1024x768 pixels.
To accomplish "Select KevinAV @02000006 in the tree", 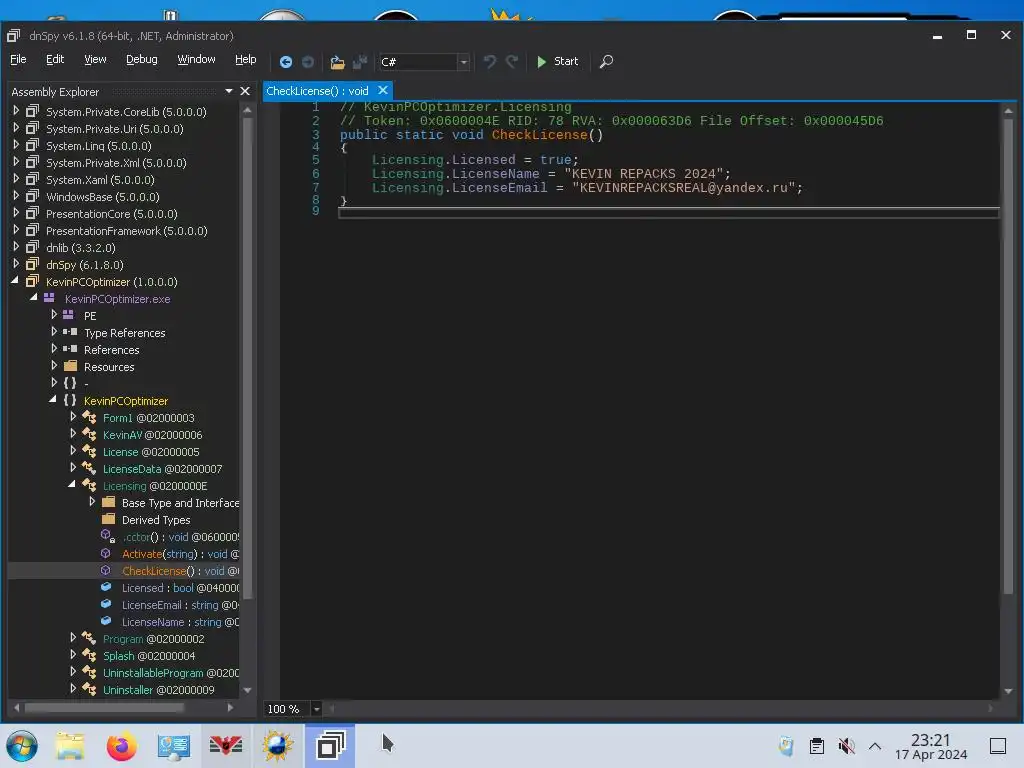I will (152, 435).
